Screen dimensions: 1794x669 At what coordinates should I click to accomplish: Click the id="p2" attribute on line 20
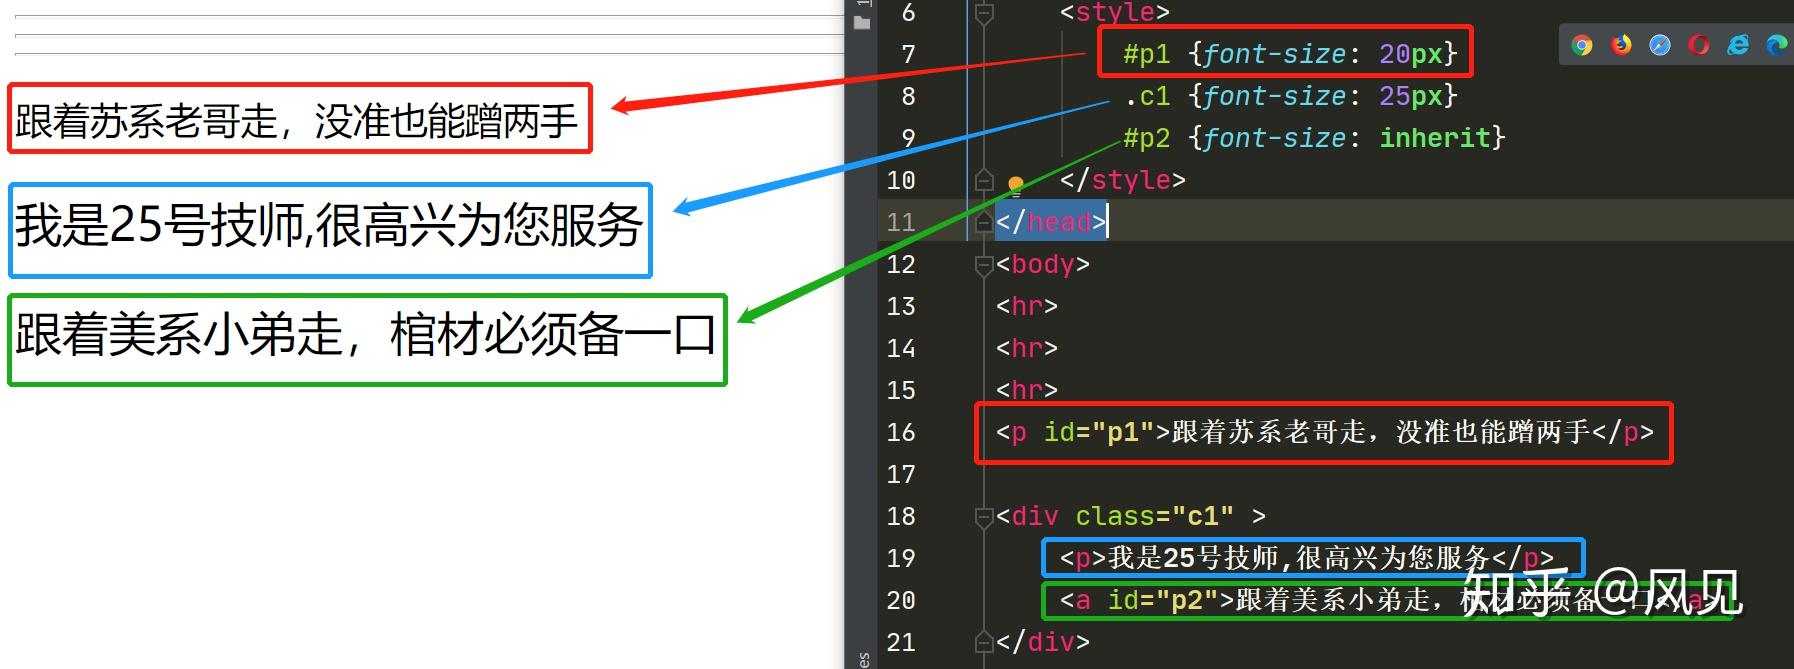pos(1163,600)
